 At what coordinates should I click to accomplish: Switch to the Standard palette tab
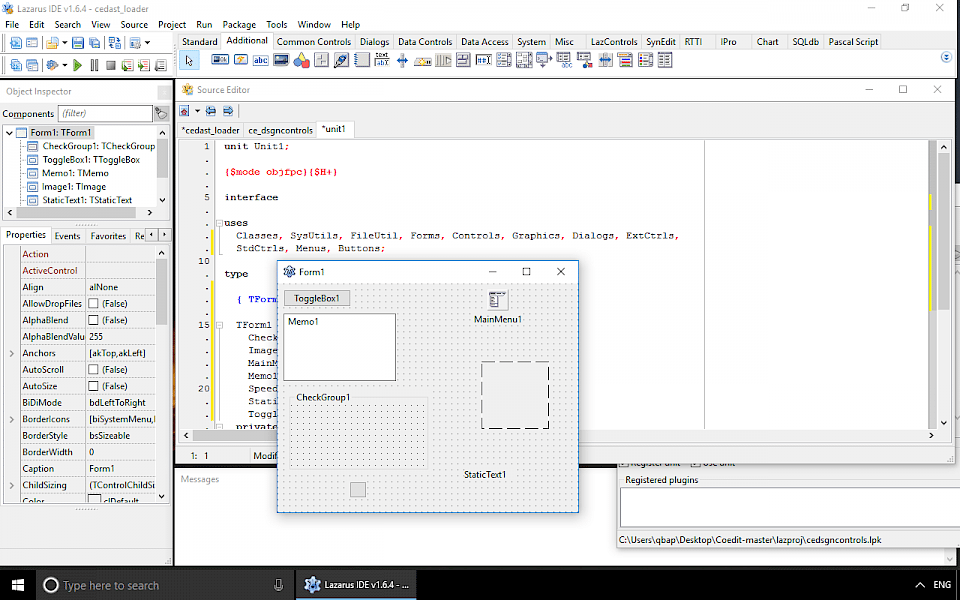tap(200, 42)
